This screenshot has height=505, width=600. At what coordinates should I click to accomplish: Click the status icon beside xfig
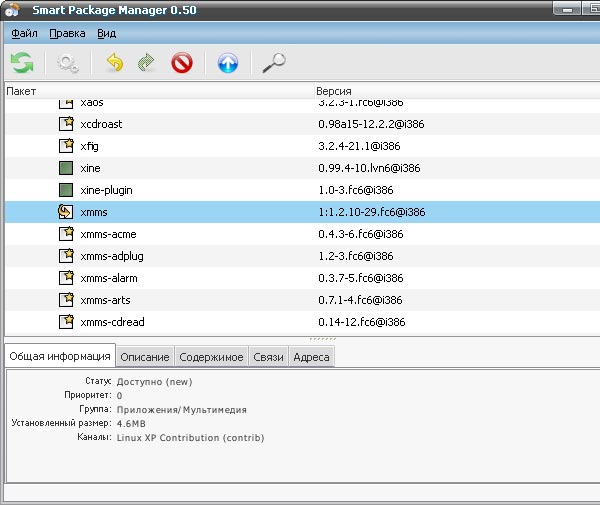click(66, 146)
